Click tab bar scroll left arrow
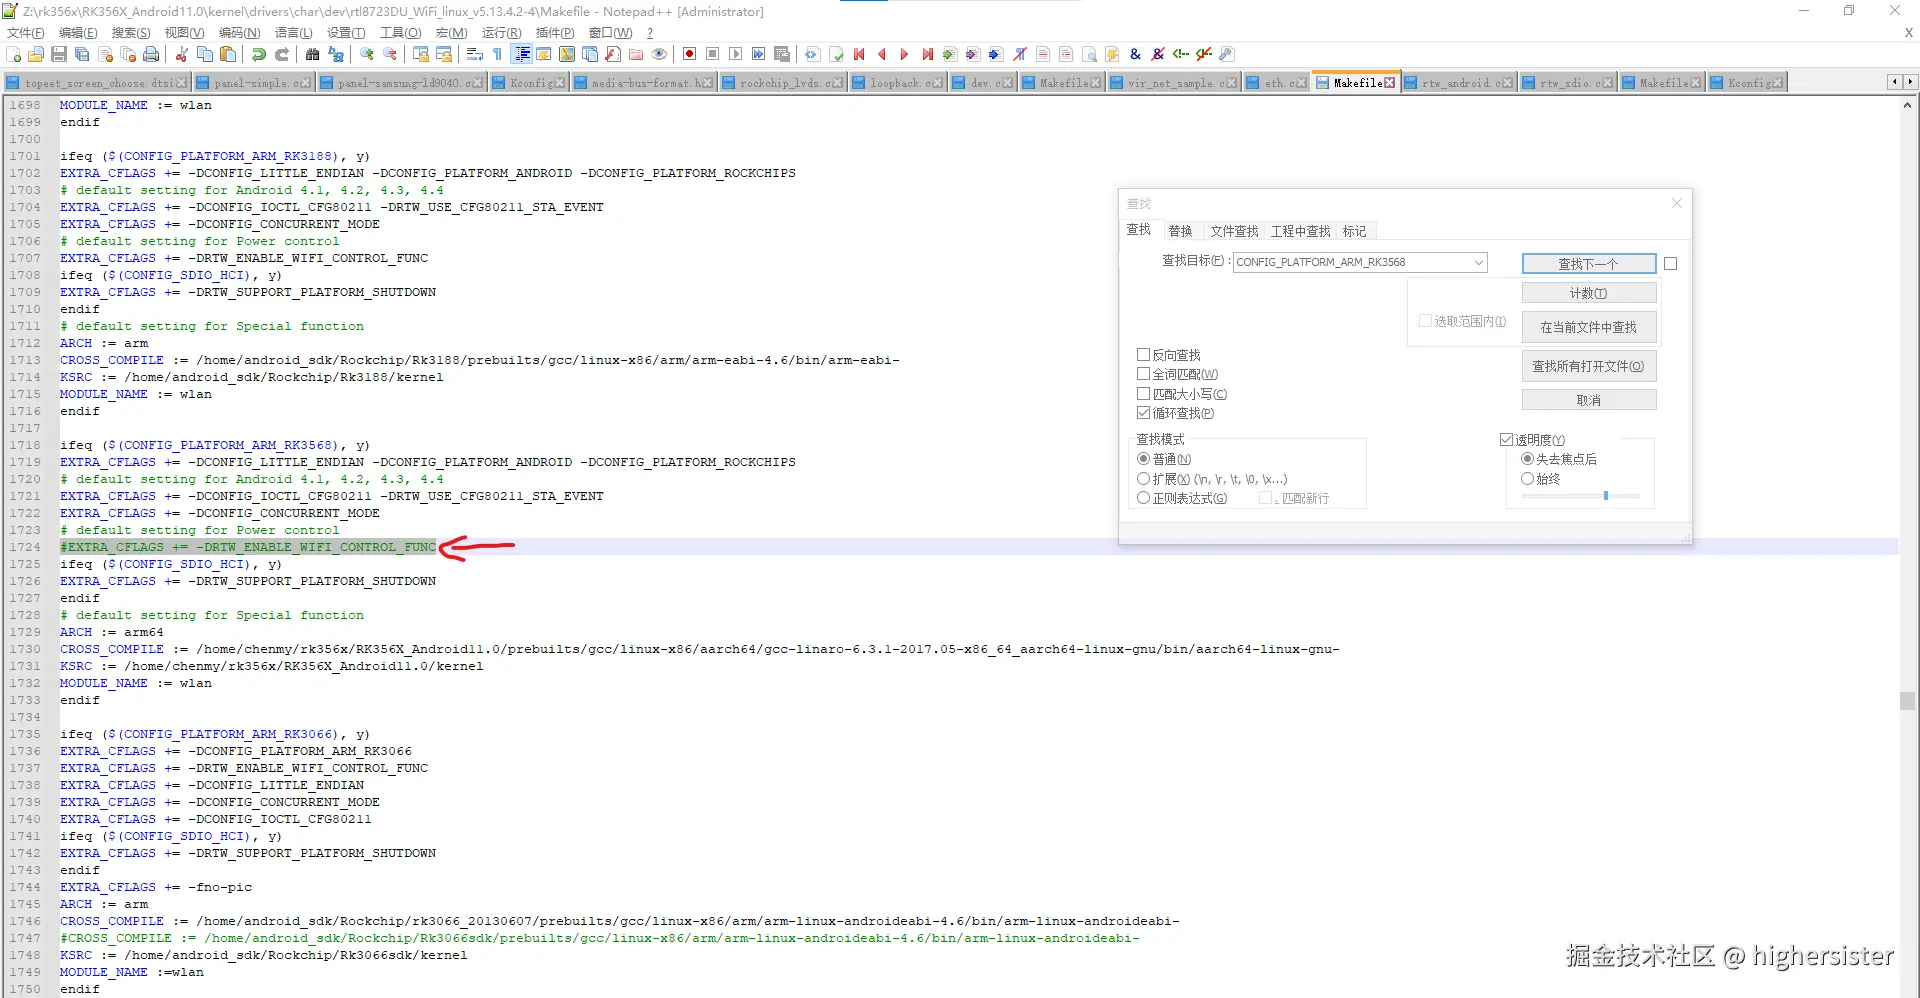This screenshot has width=1920, height=998. pos(1895,82)
